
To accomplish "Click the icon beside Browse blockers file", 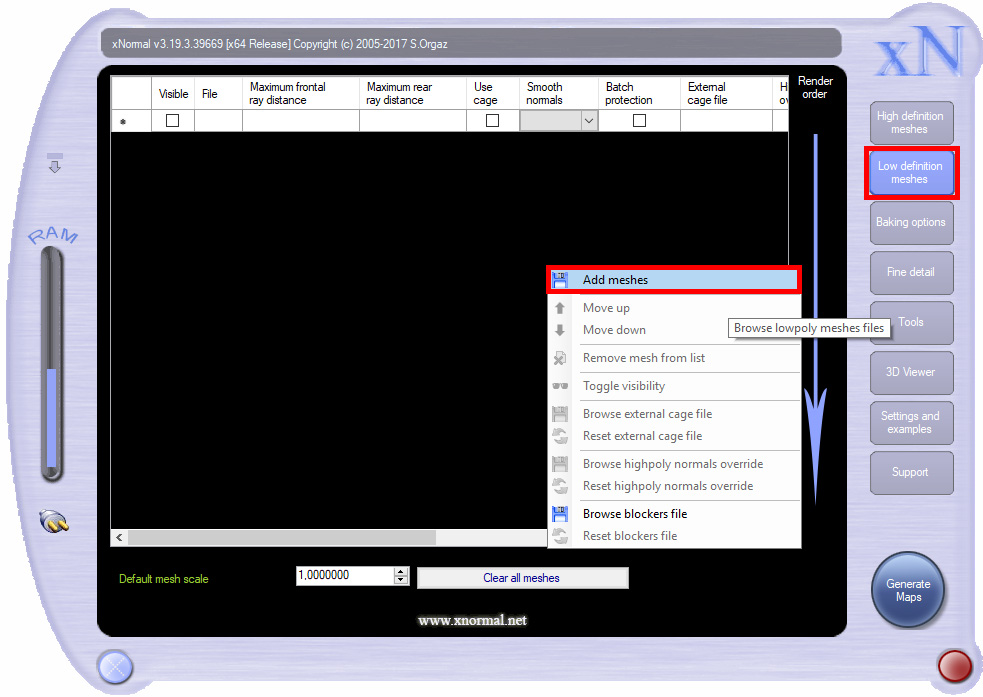I will pyautogui.click(x=560, y=514).
